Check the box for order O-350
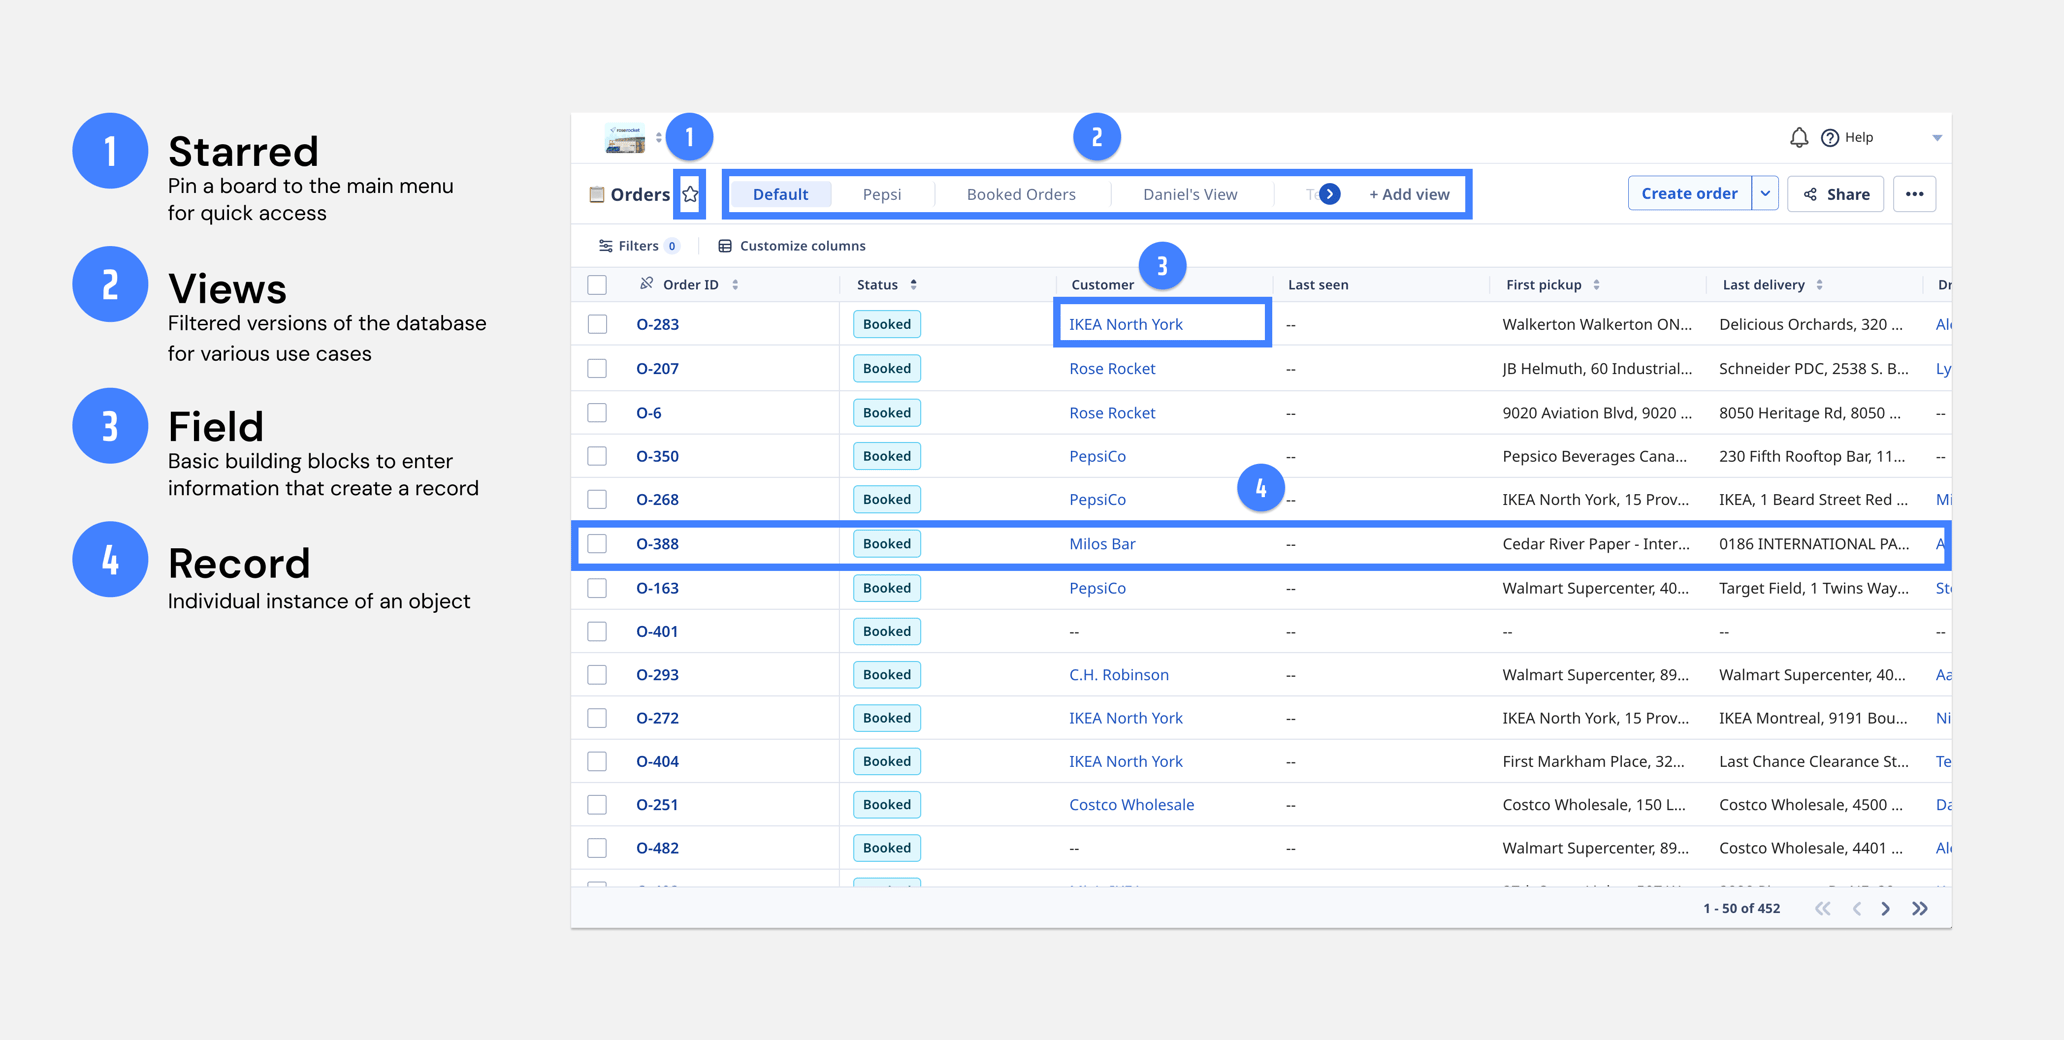 pos(597,456)
